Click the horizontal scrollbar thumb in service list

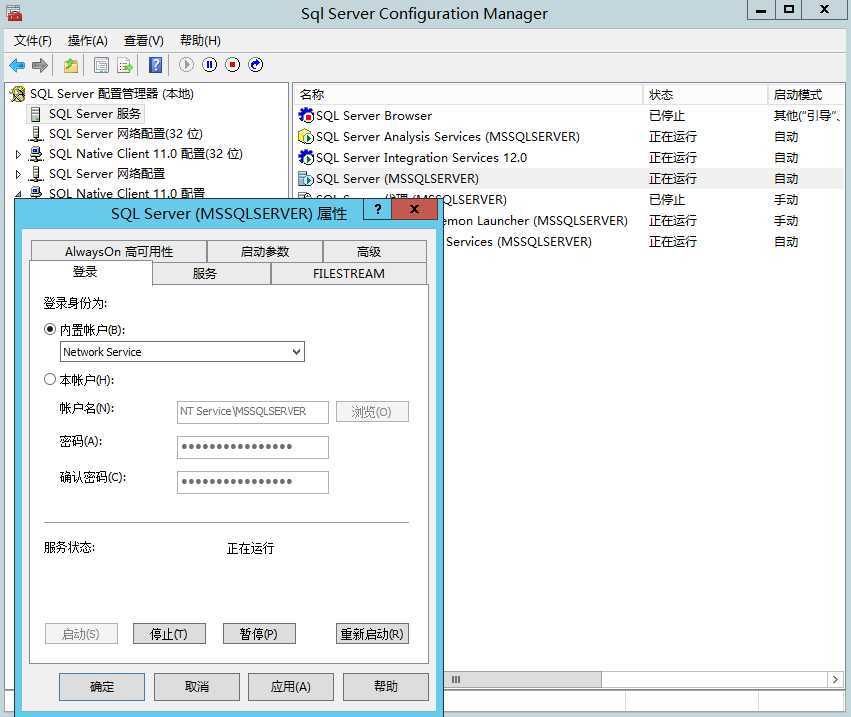pos(523,680)
